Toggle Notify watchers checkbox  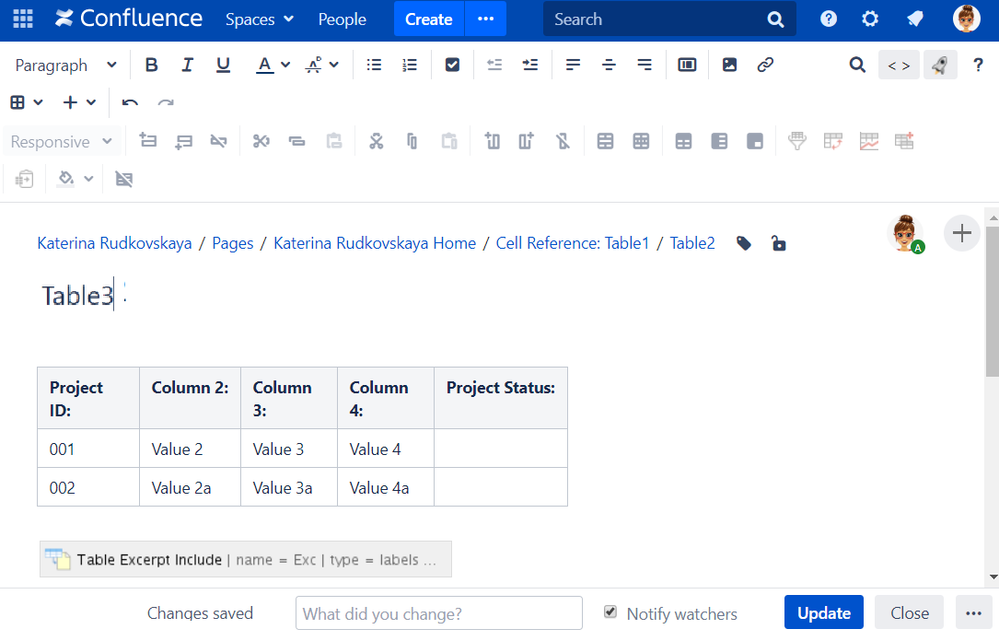(610, 612)
